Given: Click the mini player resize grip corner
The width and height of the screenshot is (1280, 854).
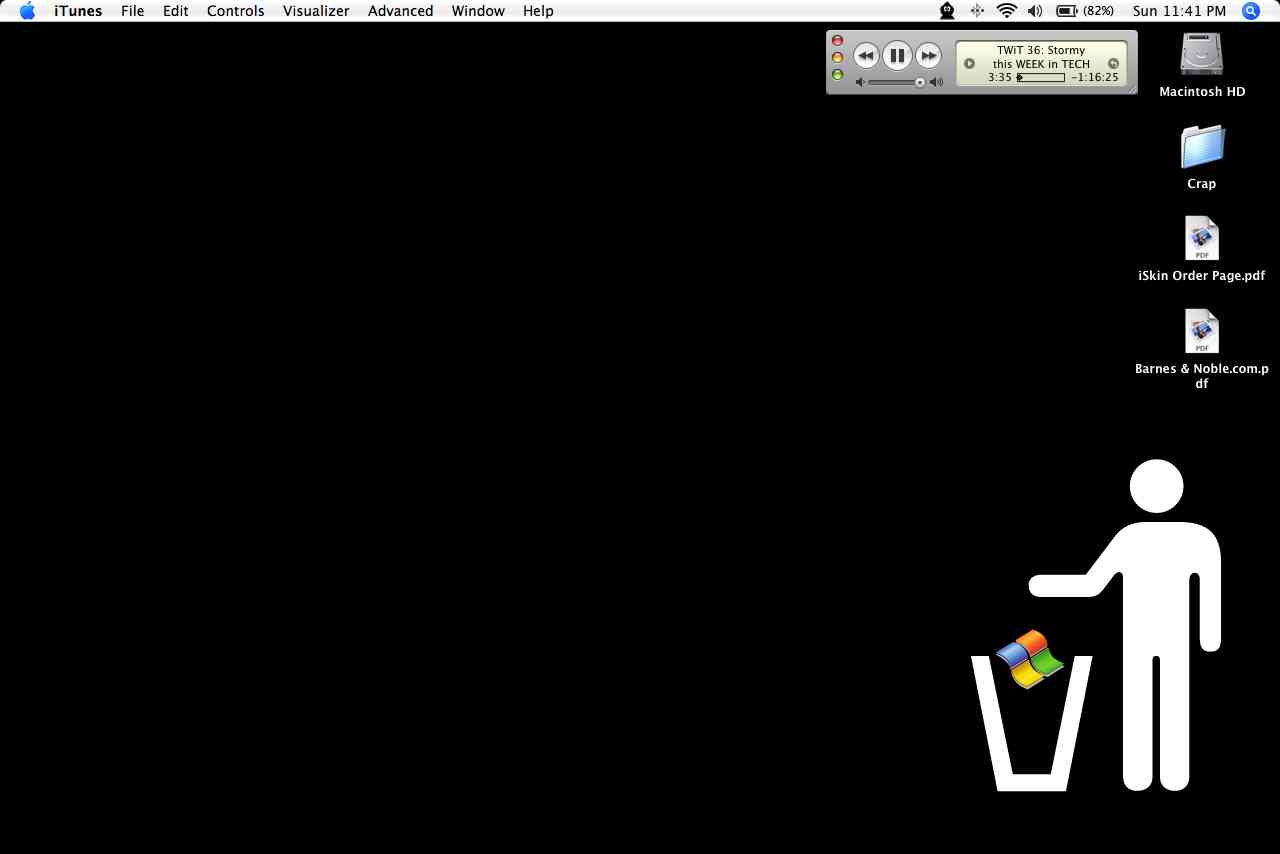Looking at the screenshot, I should click(x=1132, y=89).
